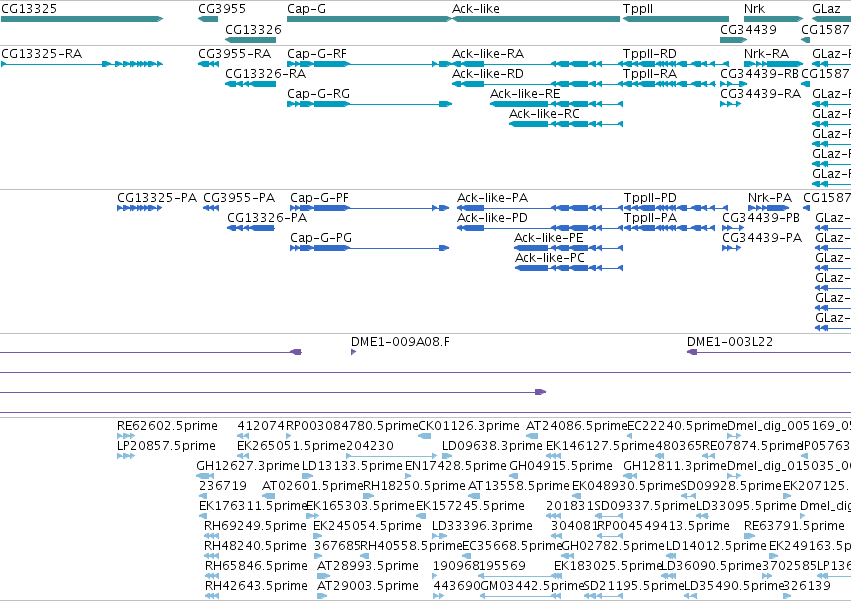Select the TppII-RD transcript label

pos(650,54)
